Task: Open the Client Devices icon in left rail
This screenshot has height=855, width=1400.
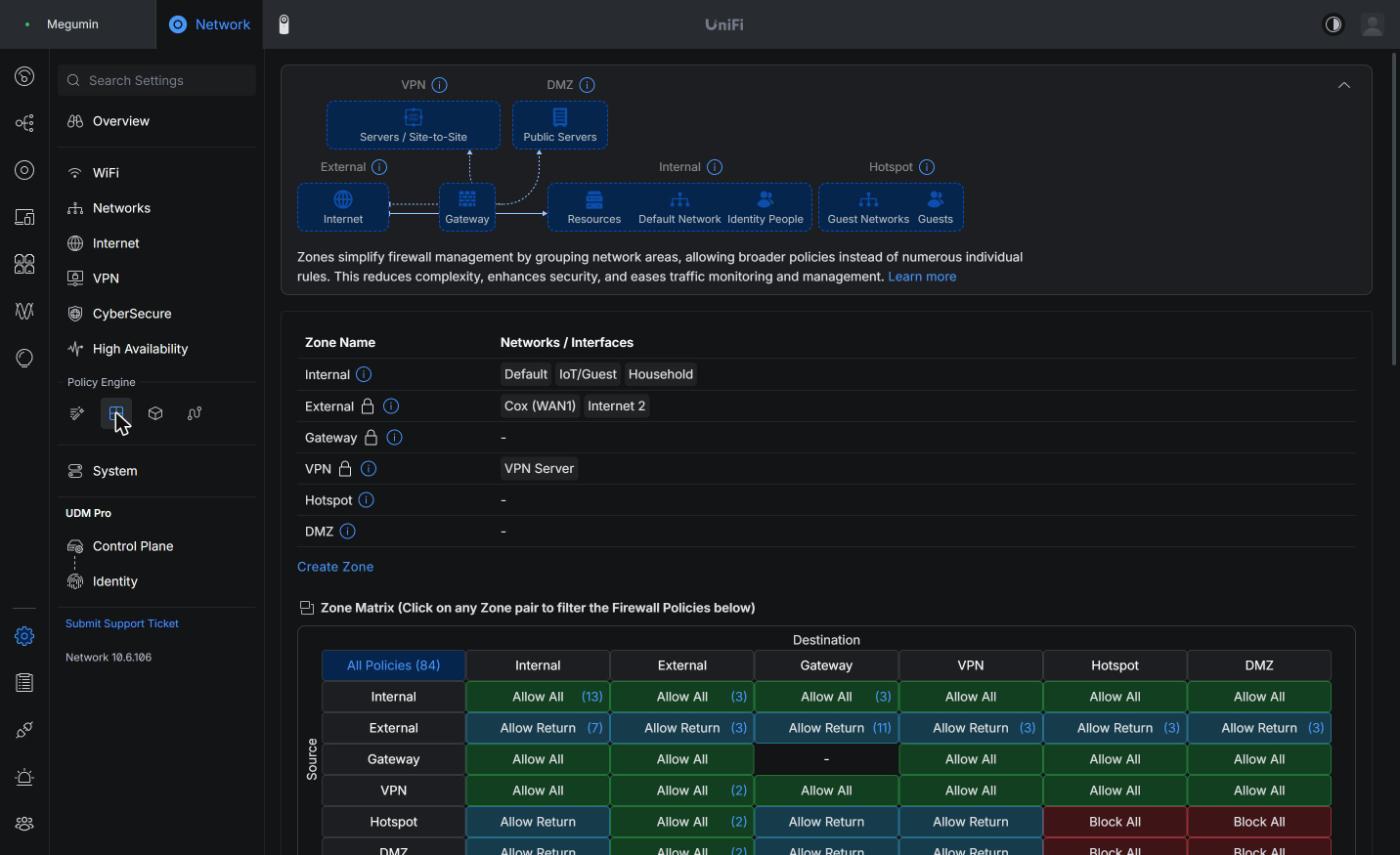Action: (25, 217)
